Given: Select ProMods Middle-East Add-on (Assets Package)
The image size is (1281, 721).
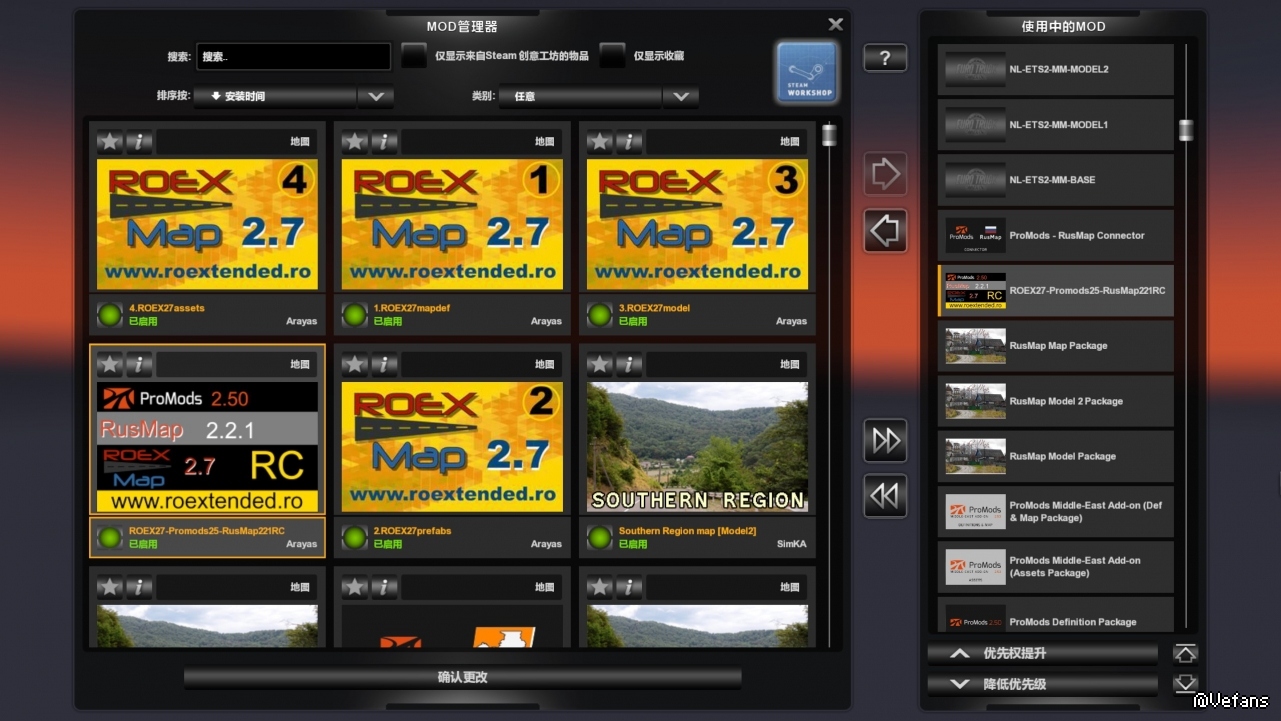Looking at the screenshot, I should tap(1055, 567).
